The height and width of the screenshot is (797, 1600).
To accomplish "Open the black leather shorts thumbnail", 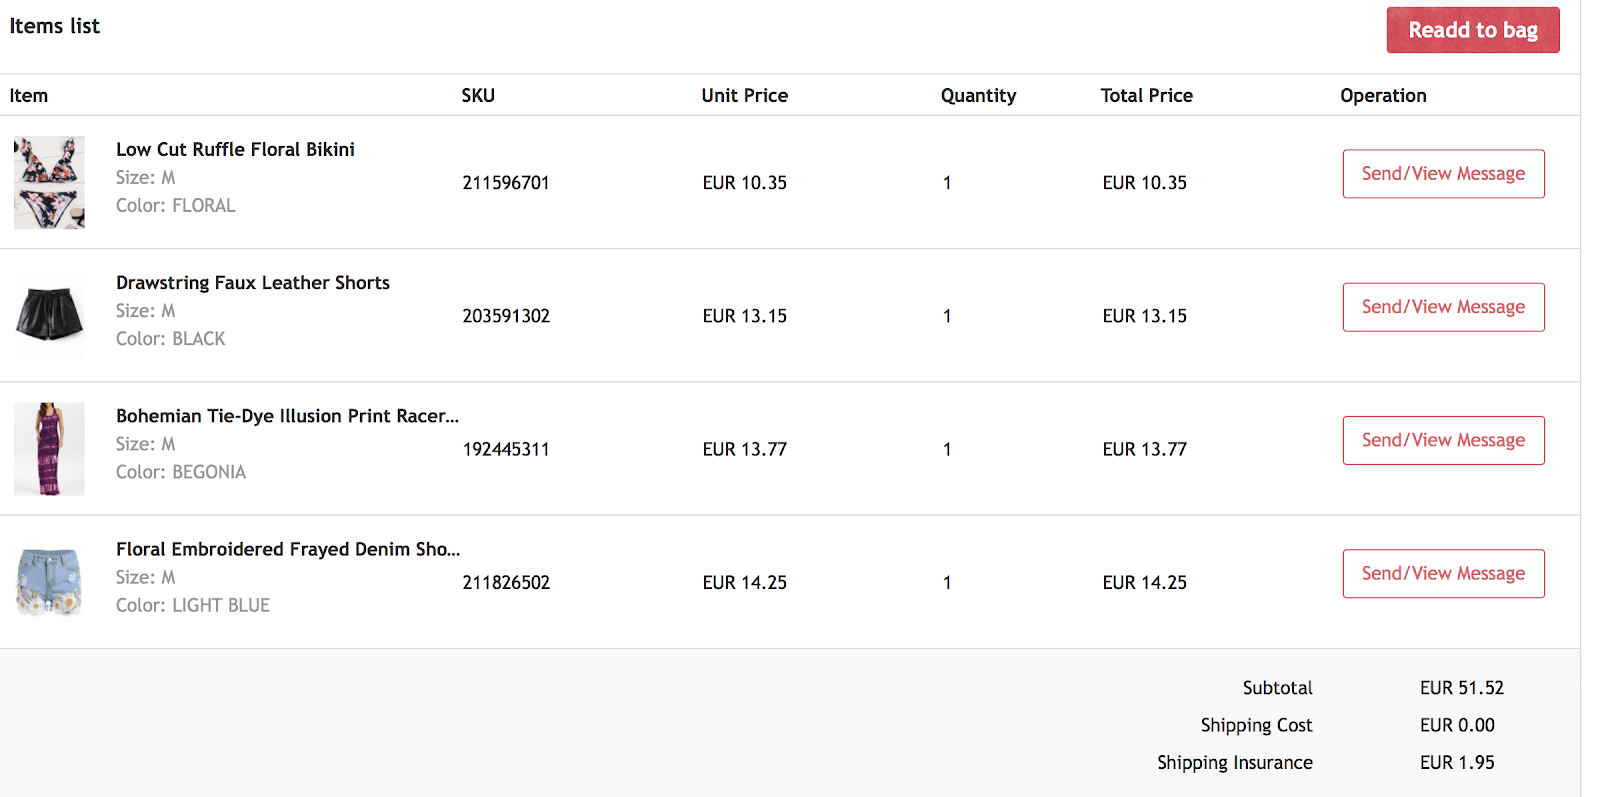I will tap(49, 315).
